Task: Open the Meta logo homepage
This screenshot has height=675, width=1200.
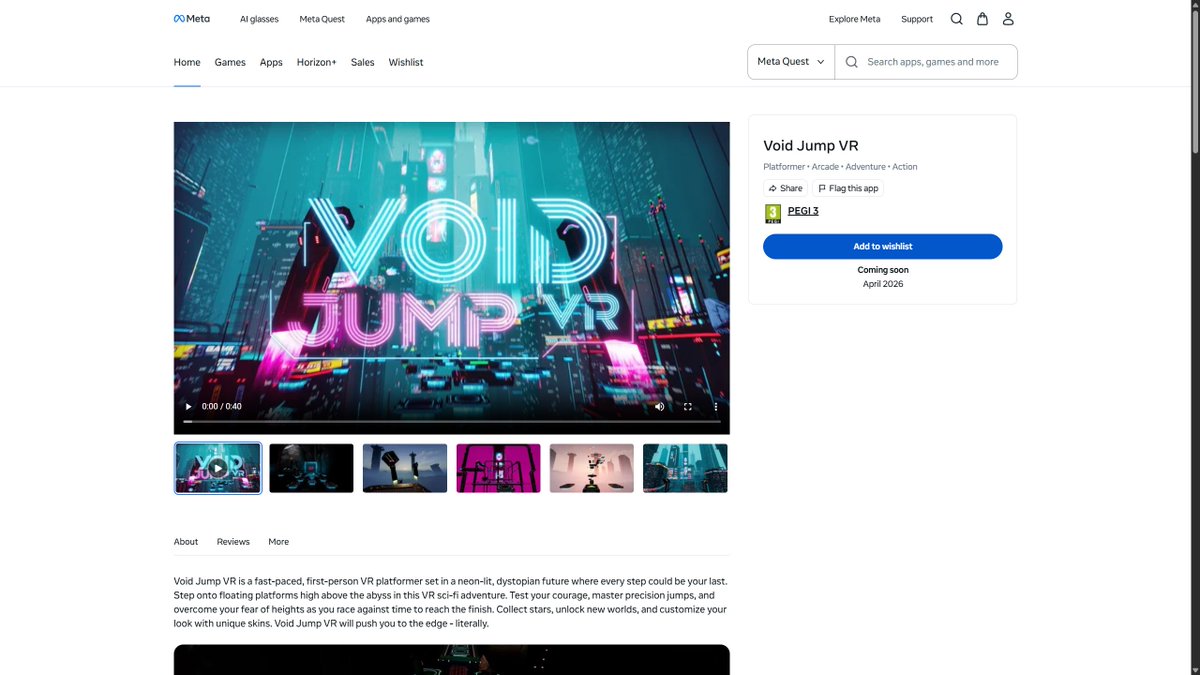Action: (x=192, y=19)
